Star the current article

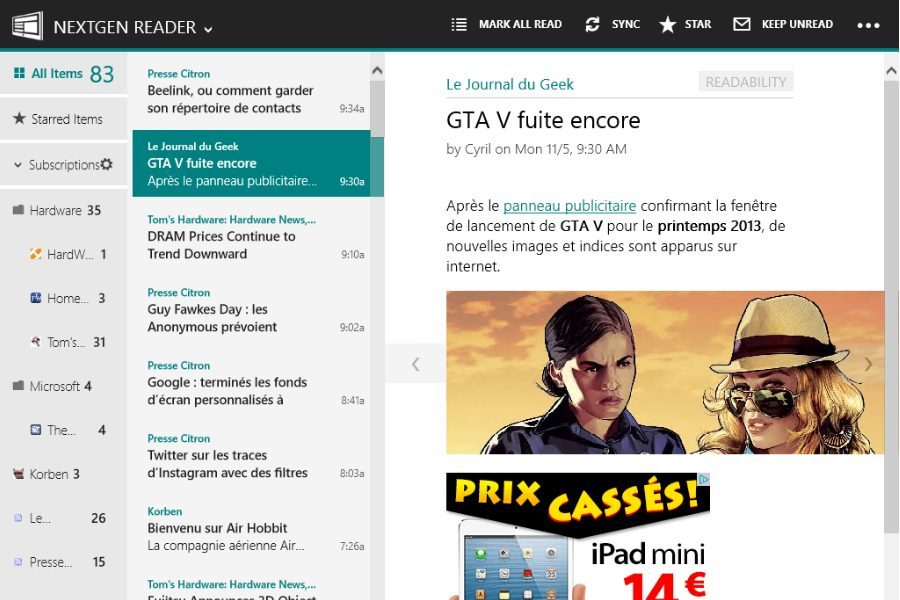[x=668, y=25]
